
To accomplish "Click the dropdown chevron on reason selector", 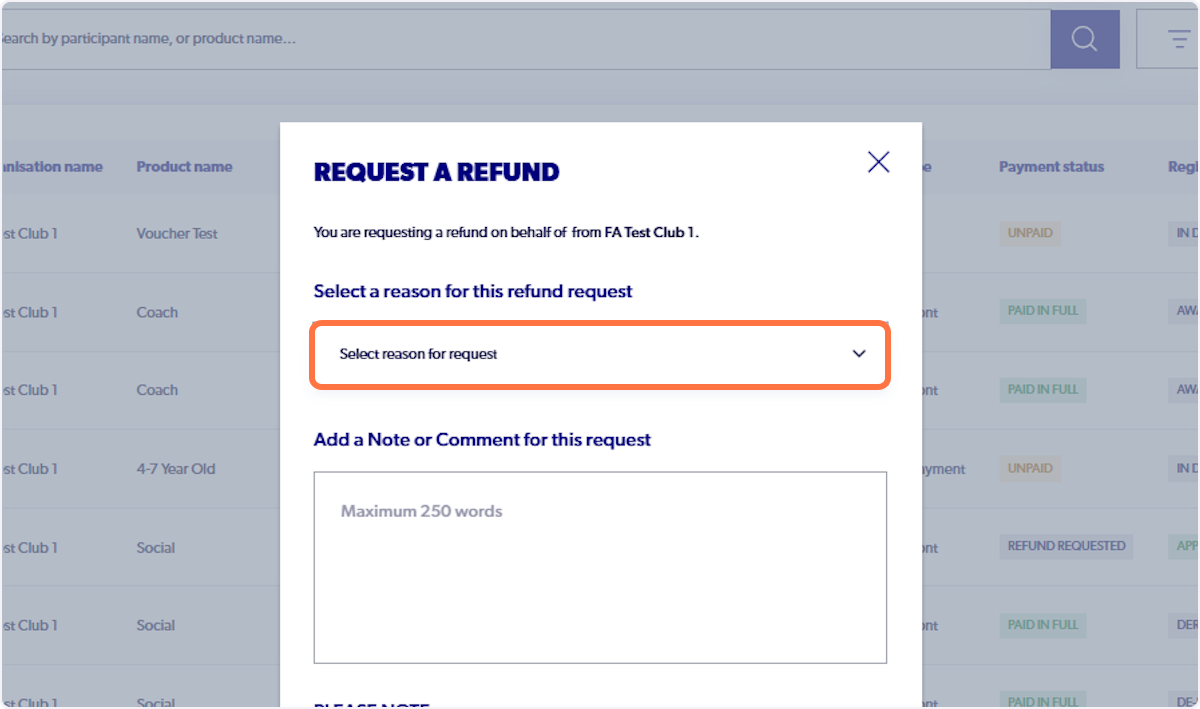I will [x=858, y=354].
